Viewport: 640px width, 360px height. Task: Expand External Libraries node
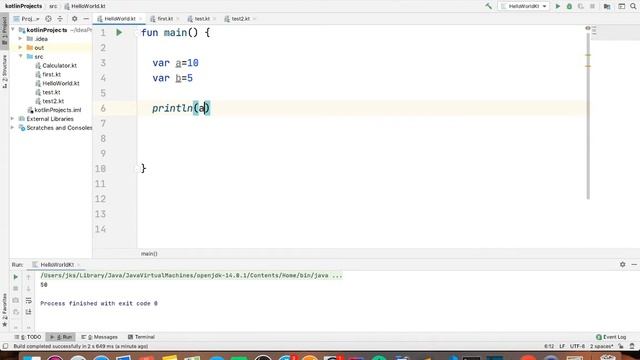(13, 119)
